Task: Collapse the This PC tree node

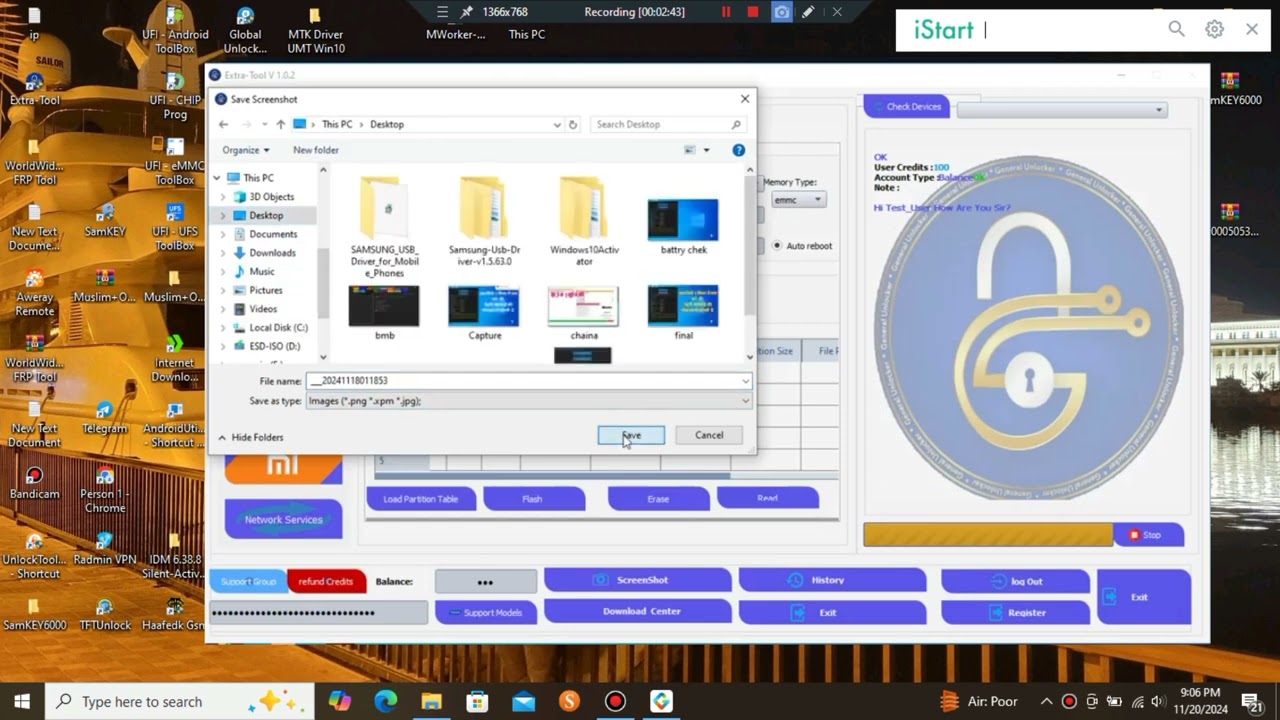Action: pos(217,178)
